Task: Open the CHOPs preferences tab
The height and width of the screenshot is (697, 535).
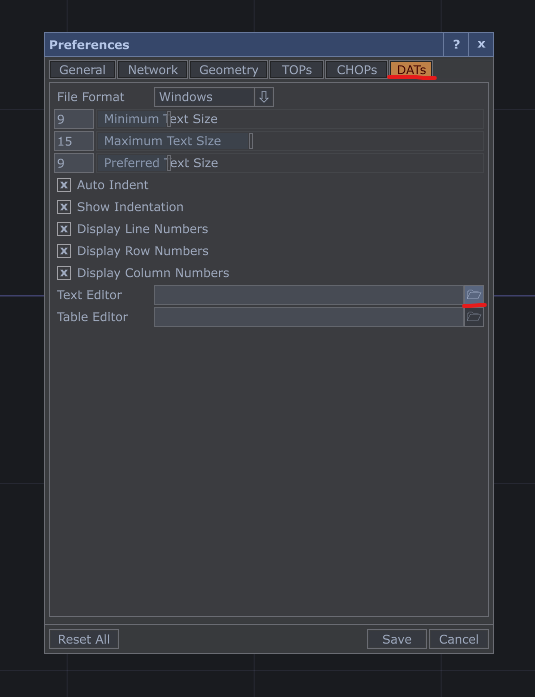Action: pos(356,70)
